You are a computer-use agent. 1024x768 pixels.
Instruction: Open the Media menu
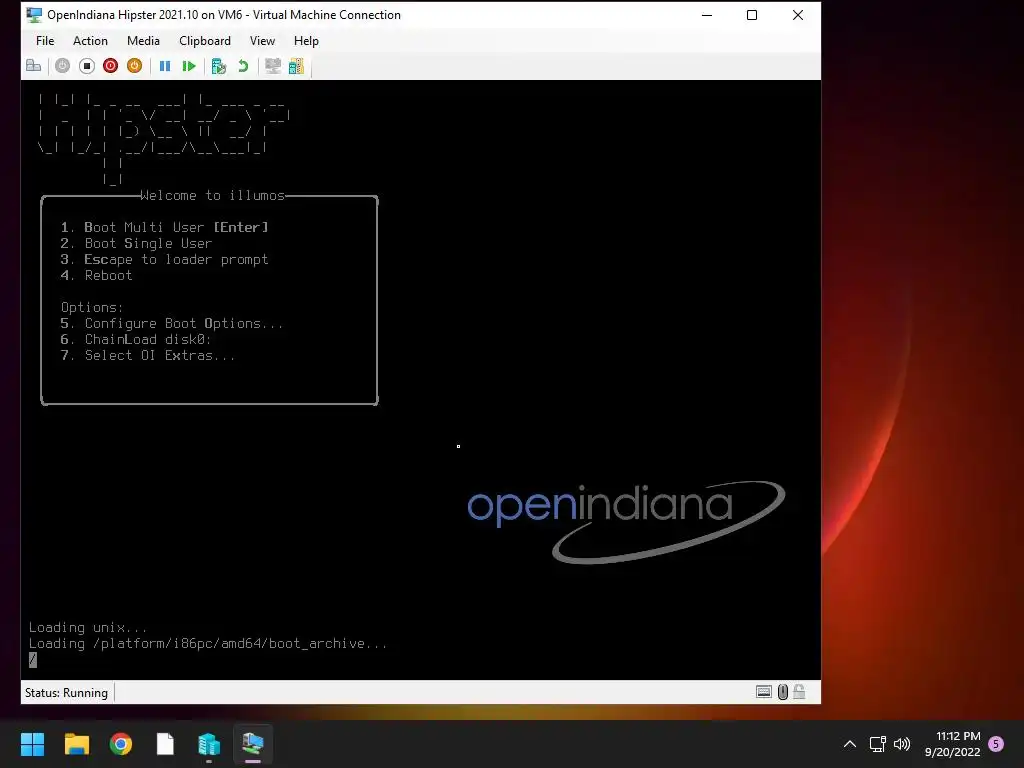click(143, 40)
